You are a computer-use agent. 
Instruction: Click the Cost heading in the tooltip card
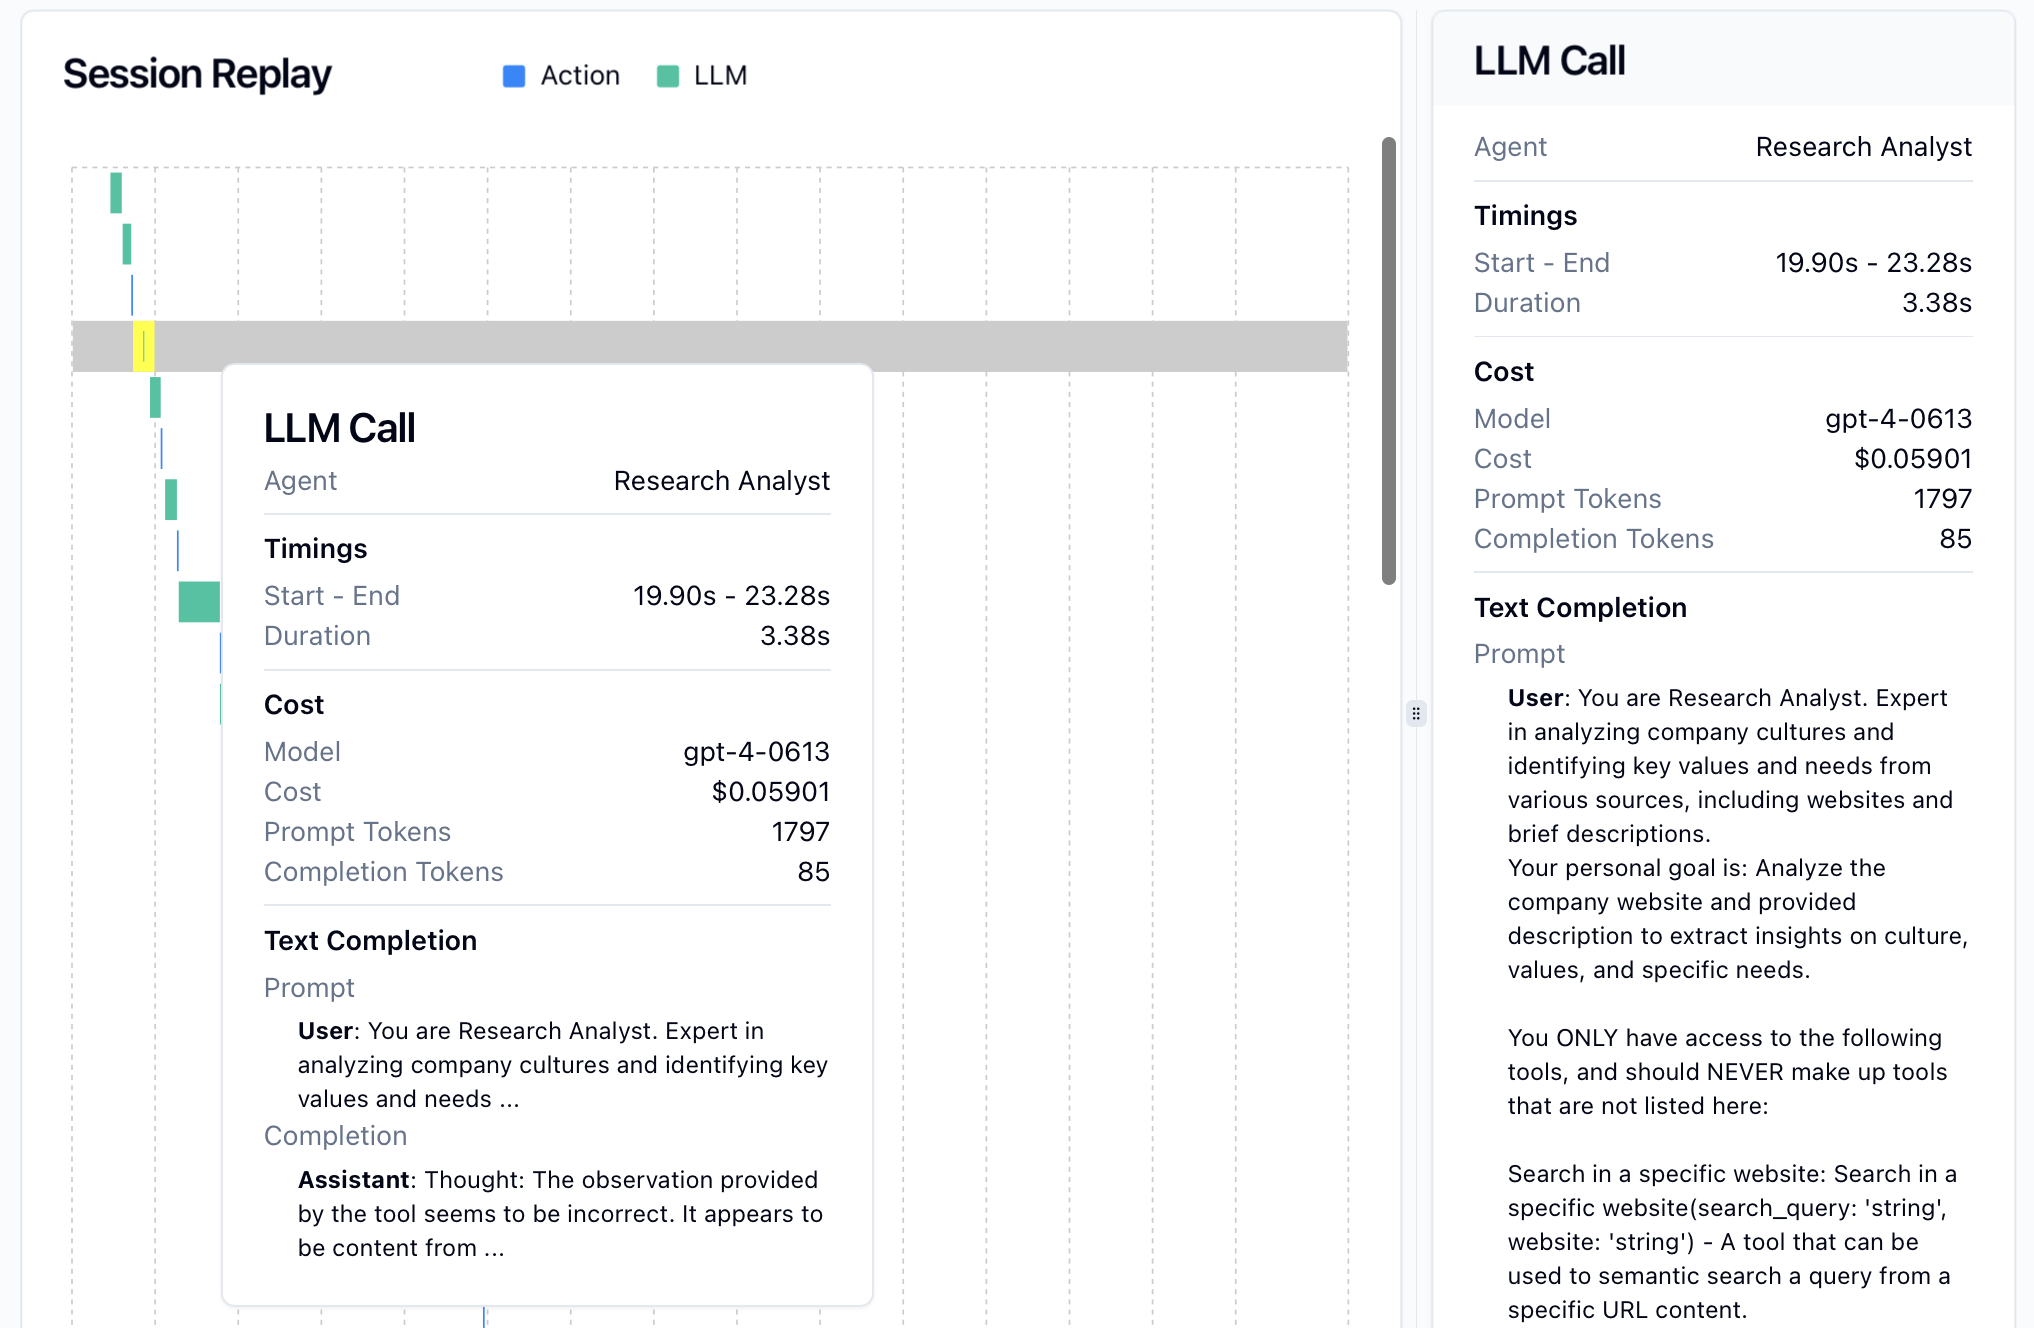pos(294,705)
